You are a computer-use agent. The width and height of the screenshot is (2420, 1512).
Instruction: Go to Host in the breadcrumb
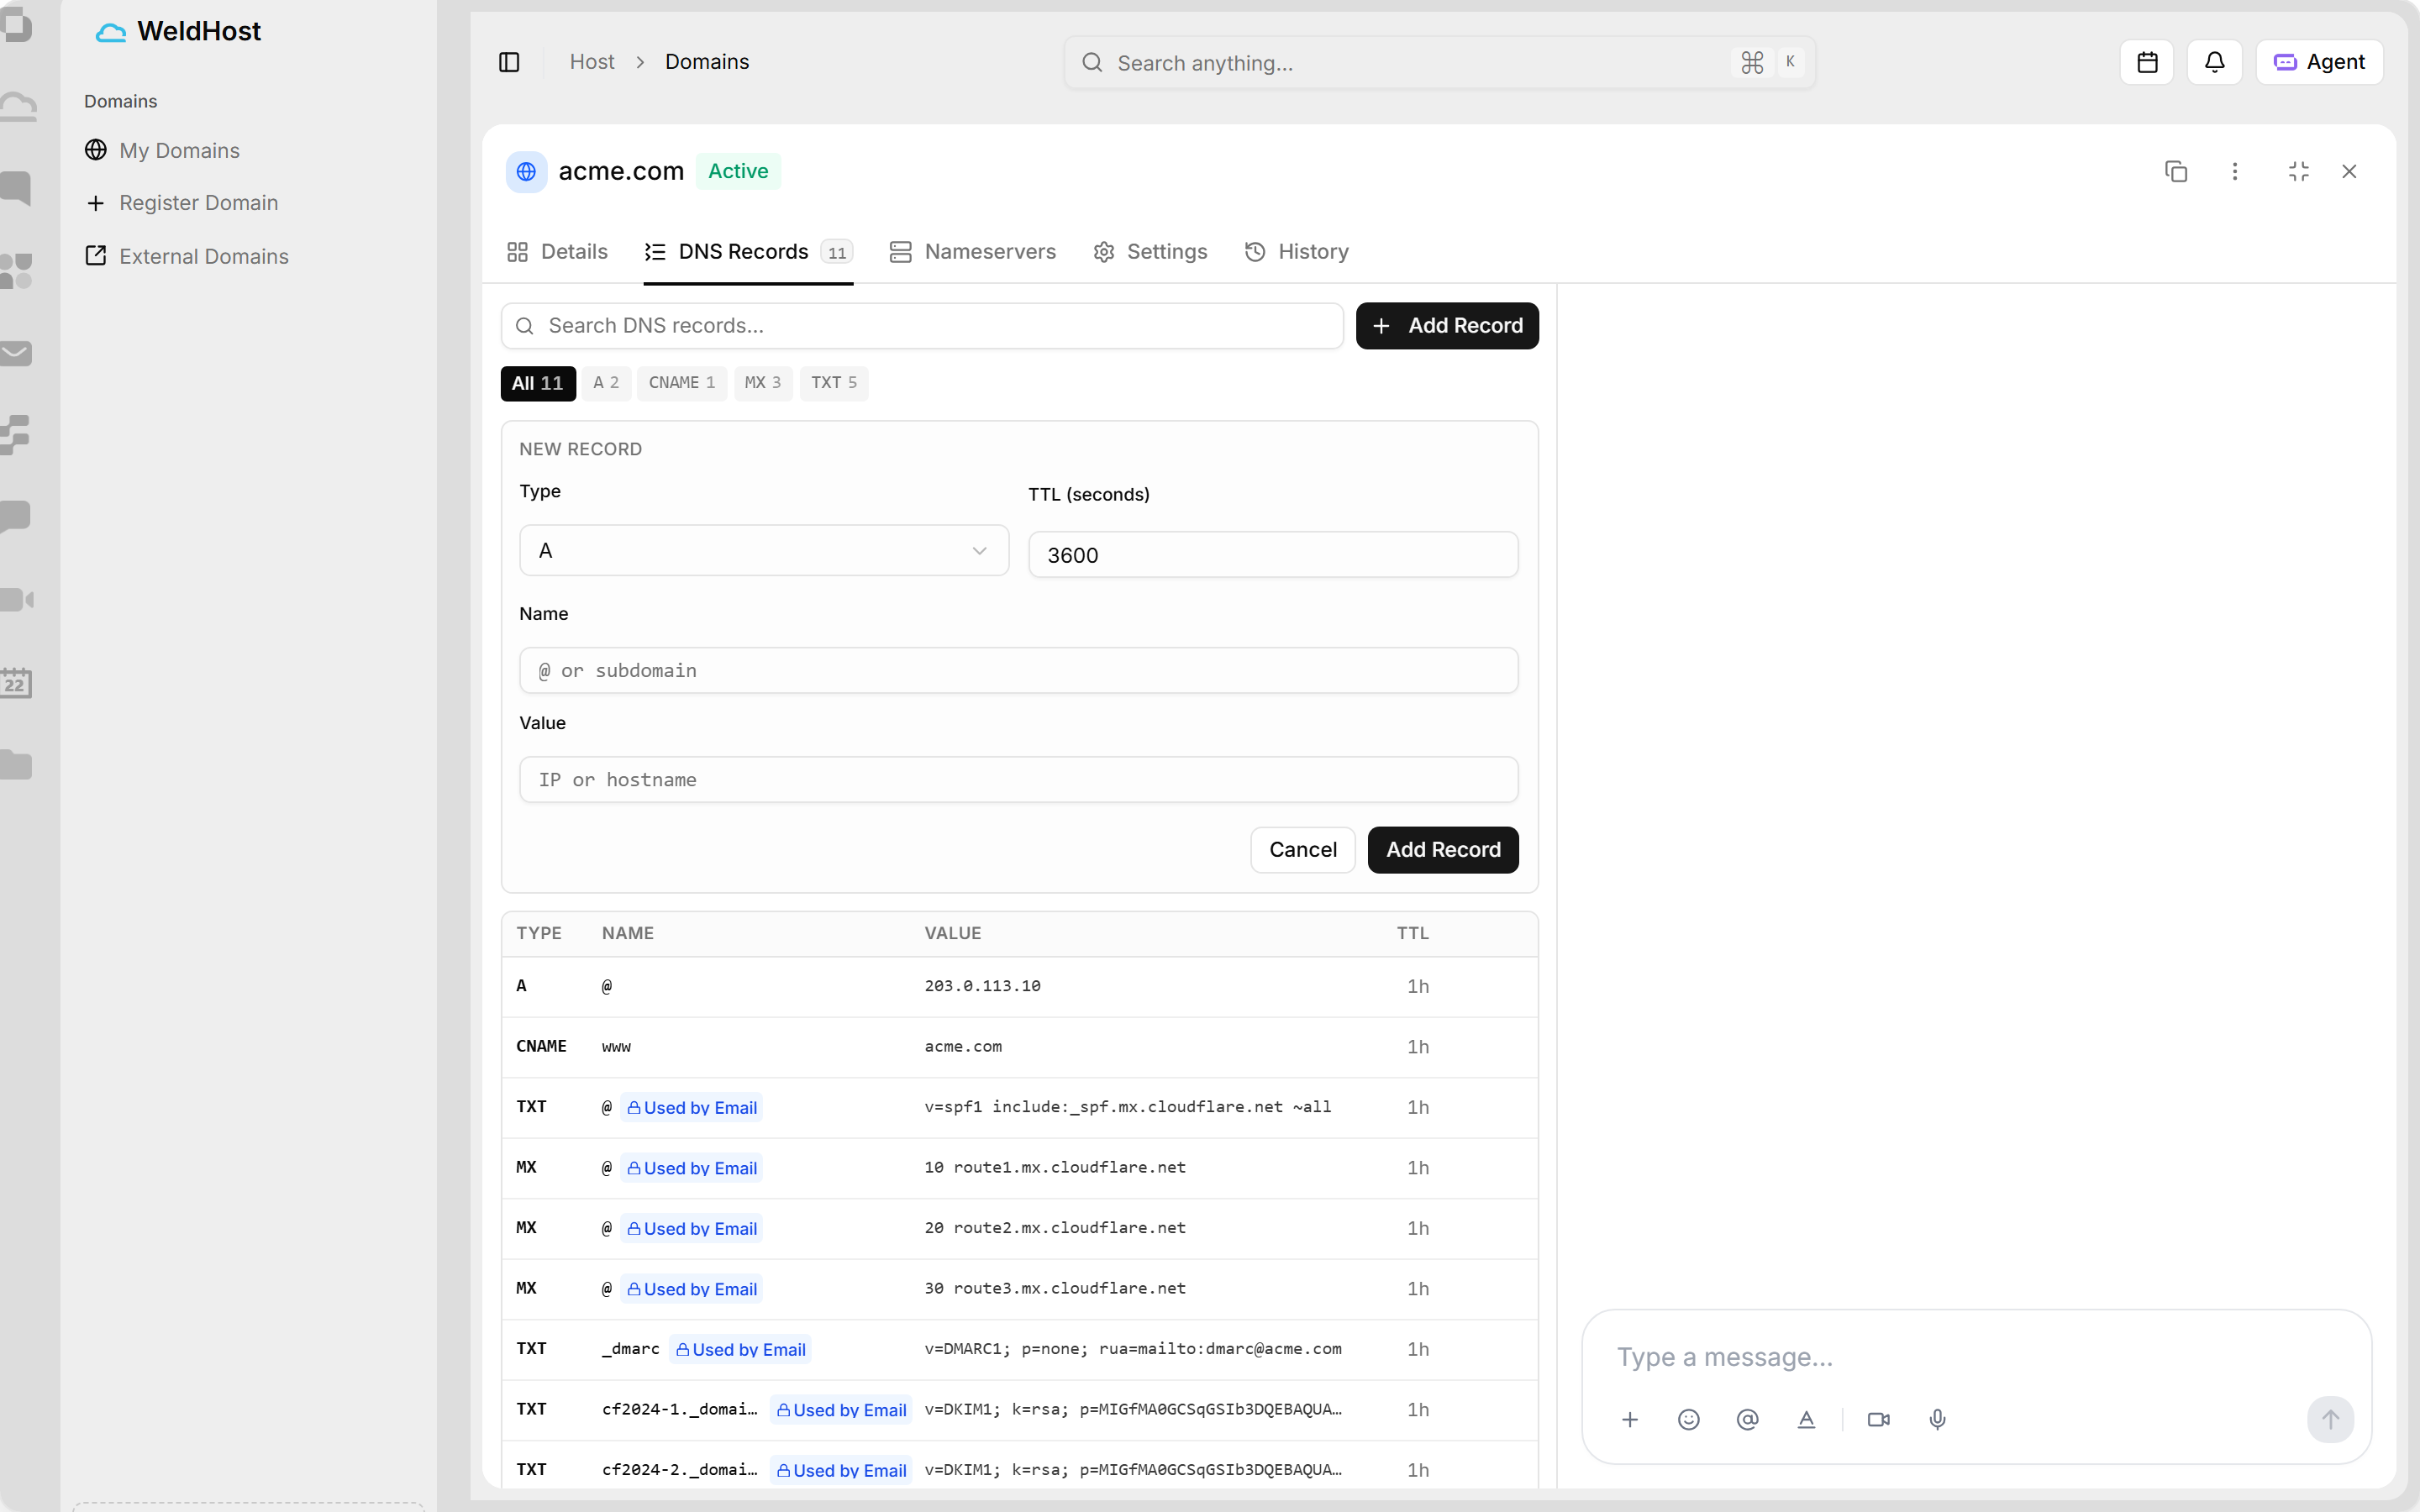click(592, 62)
